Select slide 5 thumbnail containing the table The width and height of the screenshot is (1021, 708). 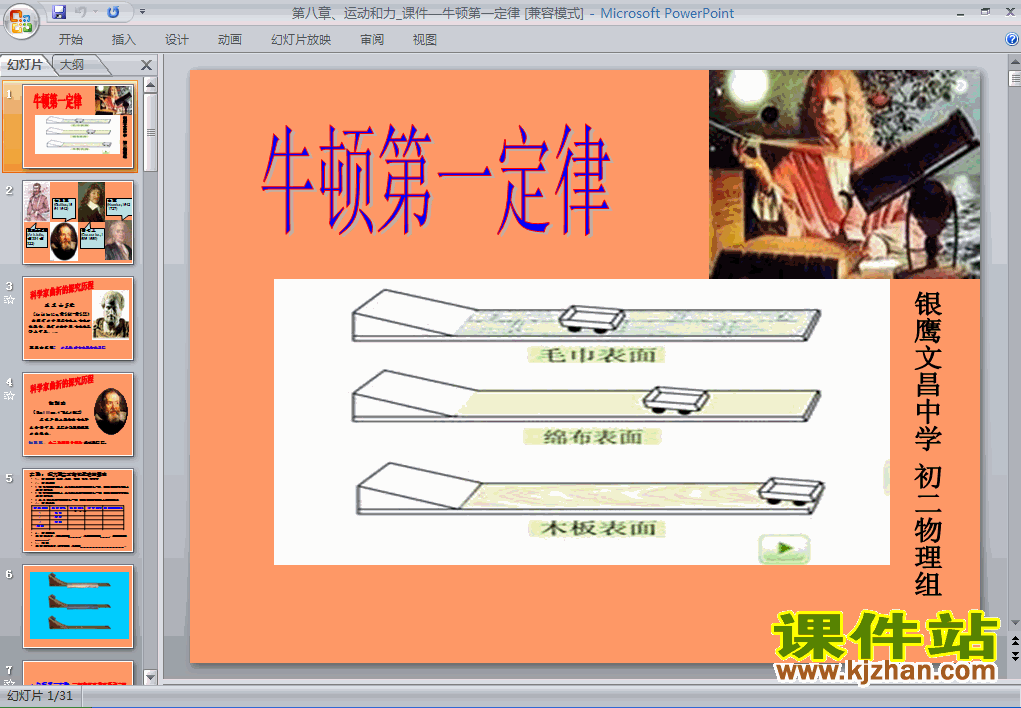coord(78,511)
